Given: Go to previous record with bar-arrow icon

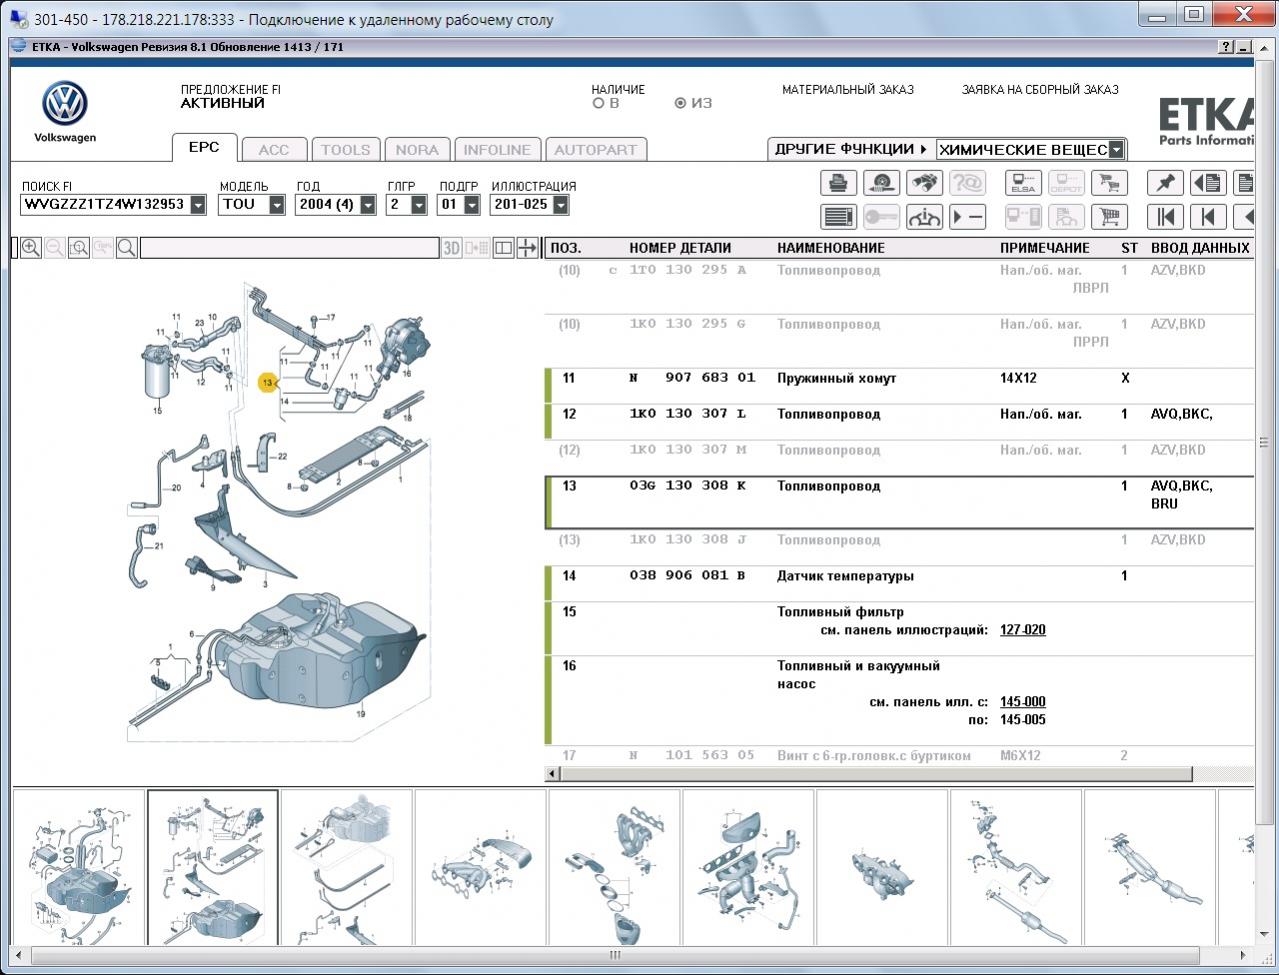Looking at the screenshot, I should tap(1208, 216).
